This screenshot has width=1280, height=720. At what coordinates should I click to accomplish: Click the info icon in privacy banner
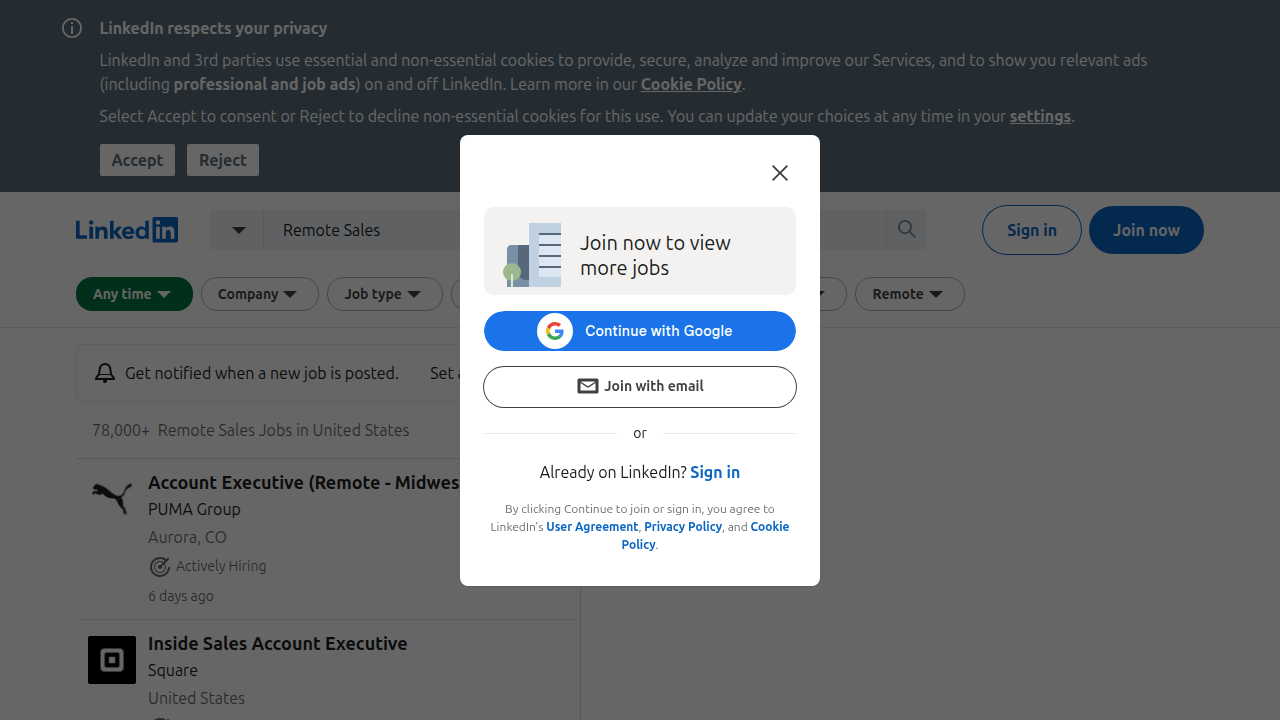[x=72, y=28]
